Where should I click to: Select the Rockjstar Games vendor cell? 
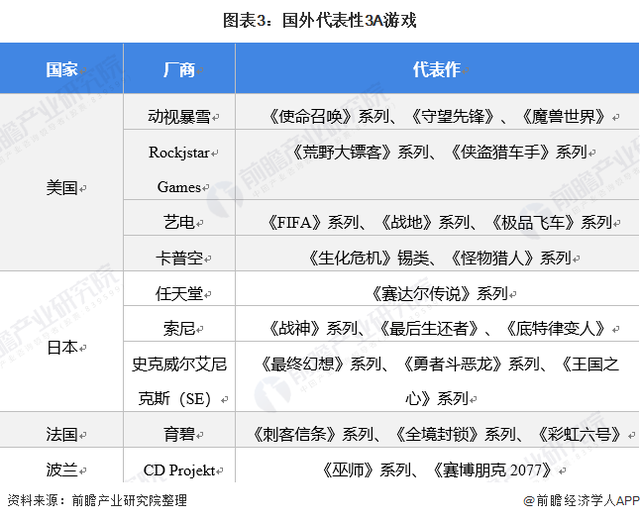point(178,169)
